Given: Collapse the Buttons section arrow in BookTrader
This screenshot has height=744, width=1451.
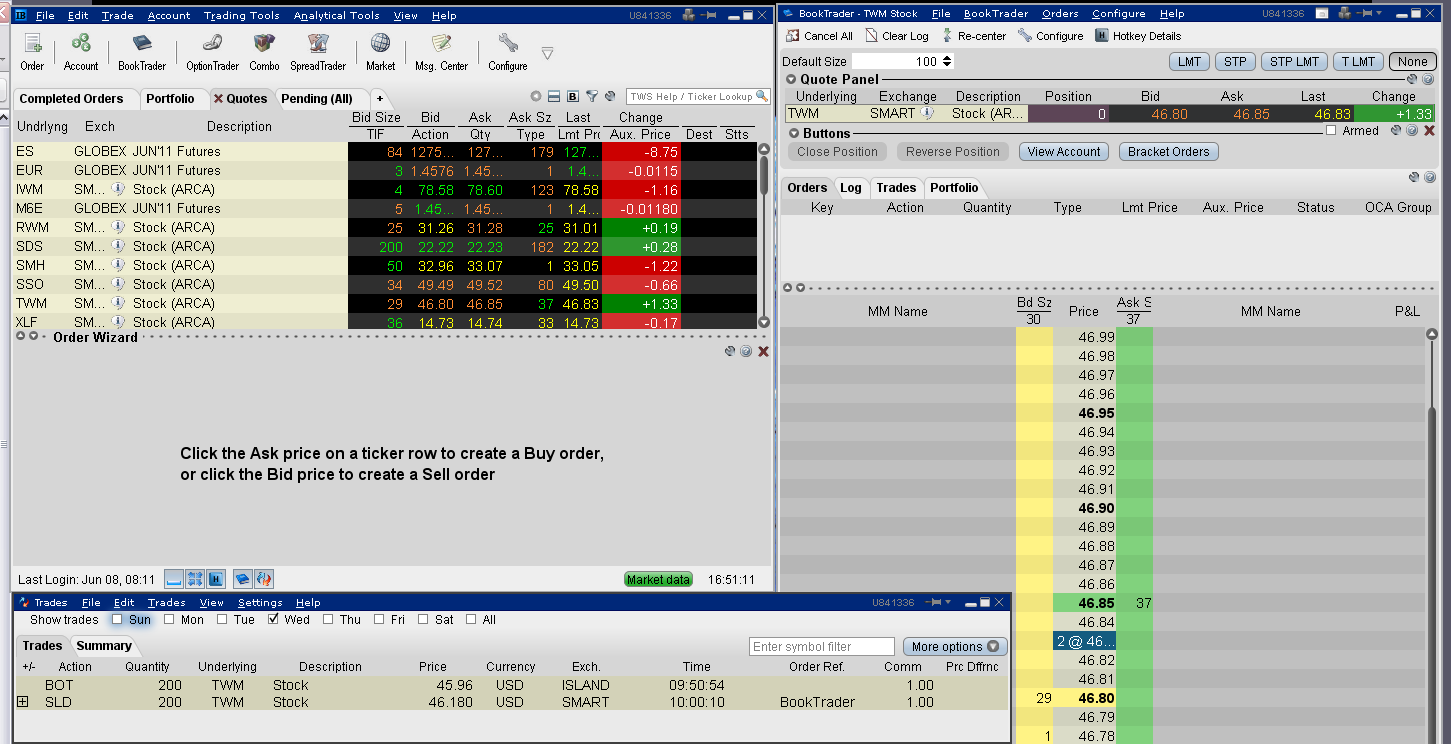Looking at the screenshot, I should click(794, 133).
